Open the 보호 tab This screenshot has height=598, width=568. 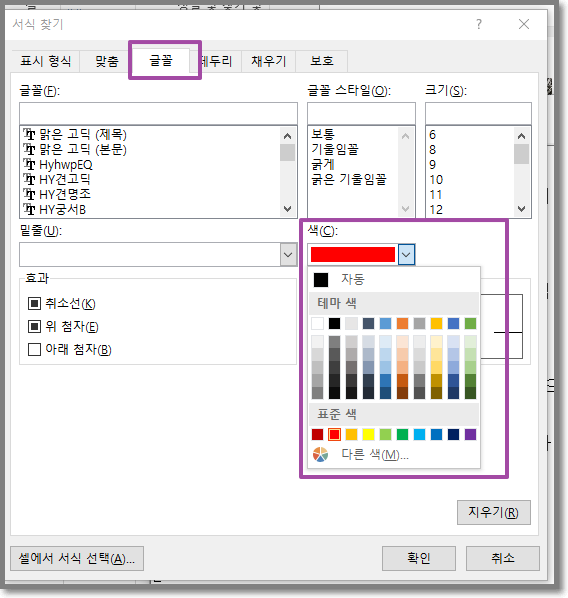tap(322, 61)
